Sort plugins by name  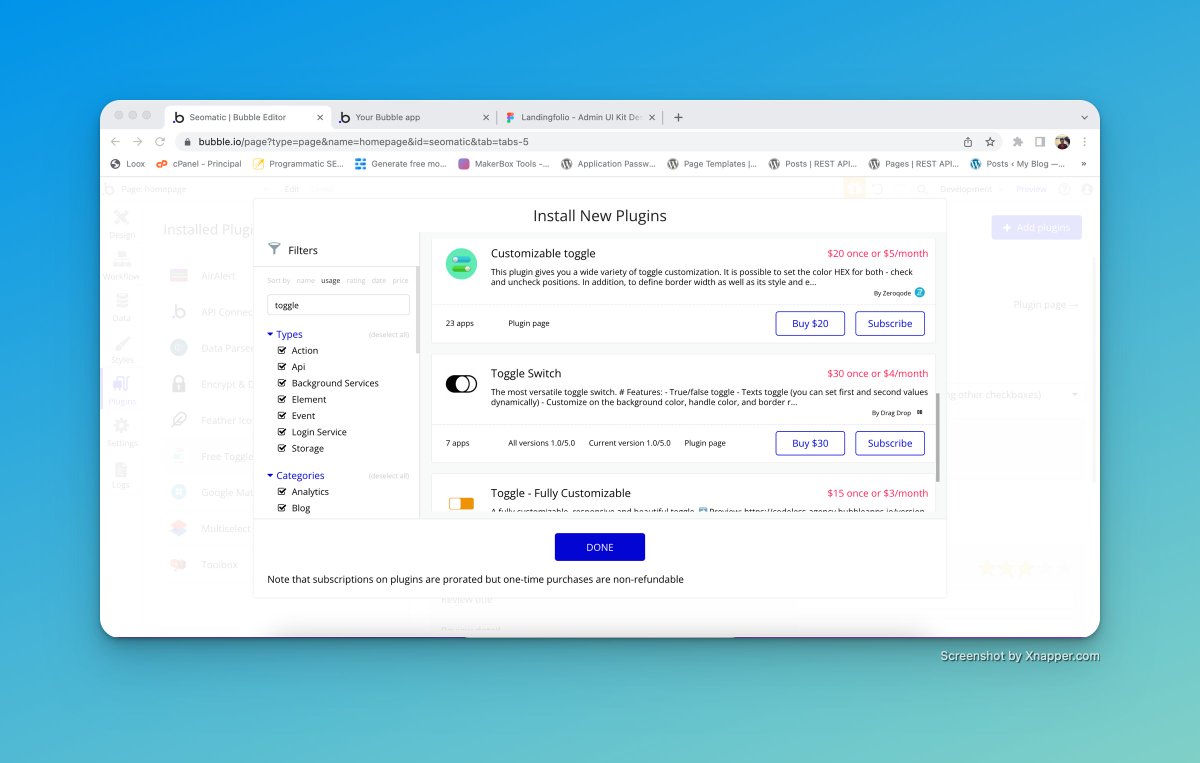click(305, 281)
